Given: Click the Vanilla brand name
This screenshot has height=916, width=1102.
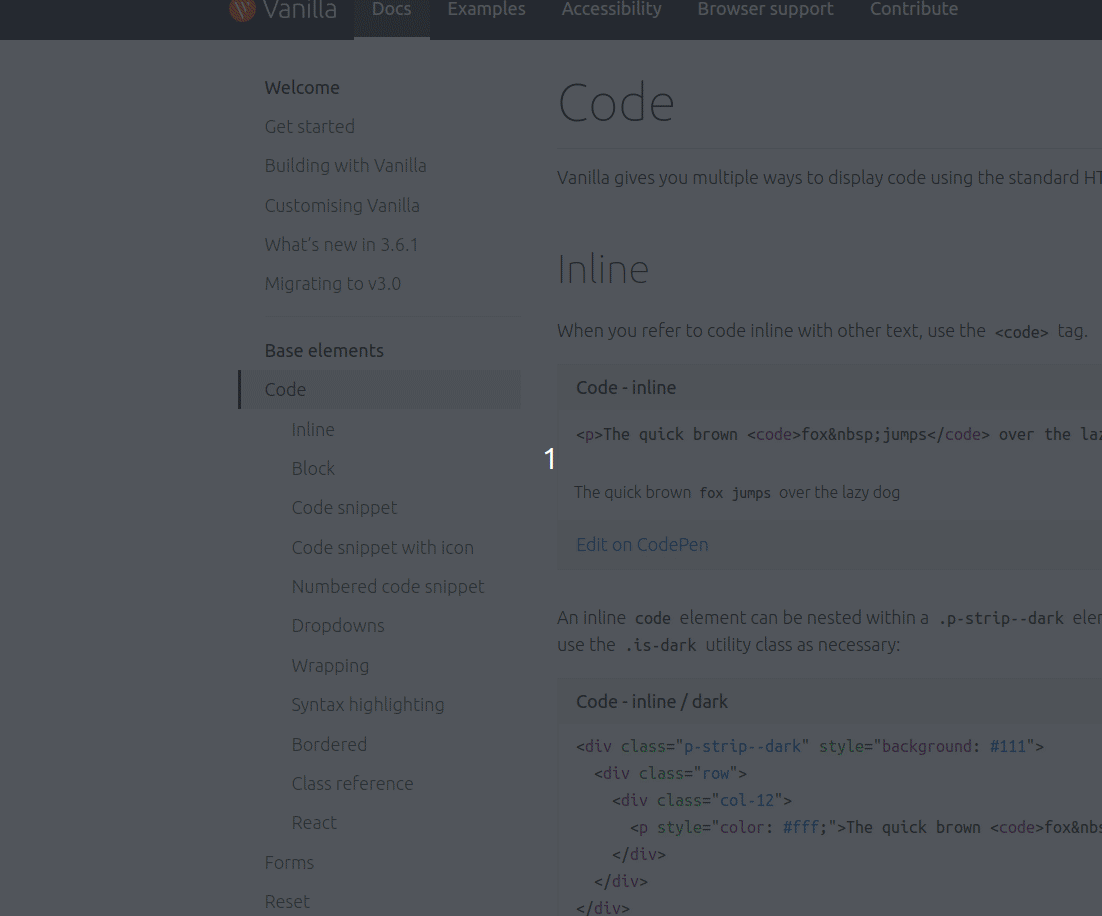Looking at the screenshot, I should pyautogui.click(x=299, y=10).
